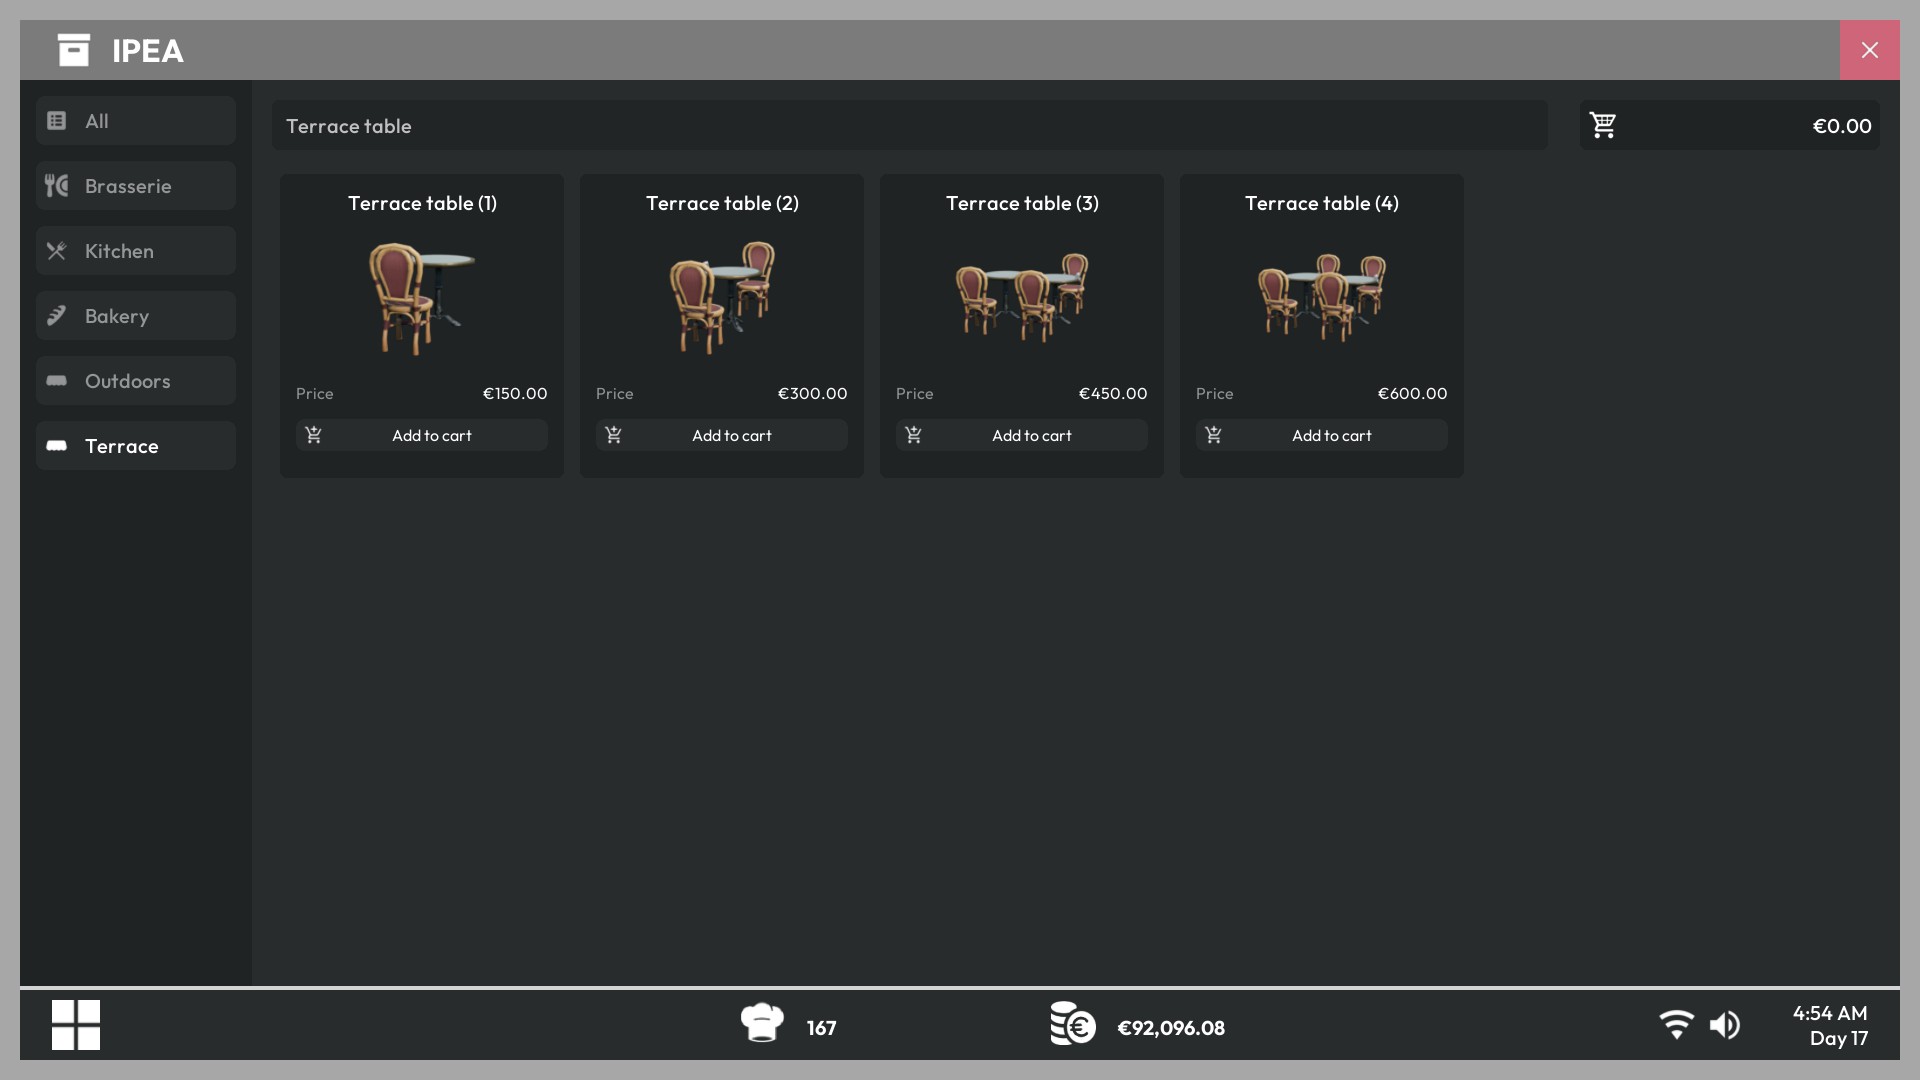1920x1080 pixels.
Task: Click the 167 reputation counter
Action: coord(821,1028)
